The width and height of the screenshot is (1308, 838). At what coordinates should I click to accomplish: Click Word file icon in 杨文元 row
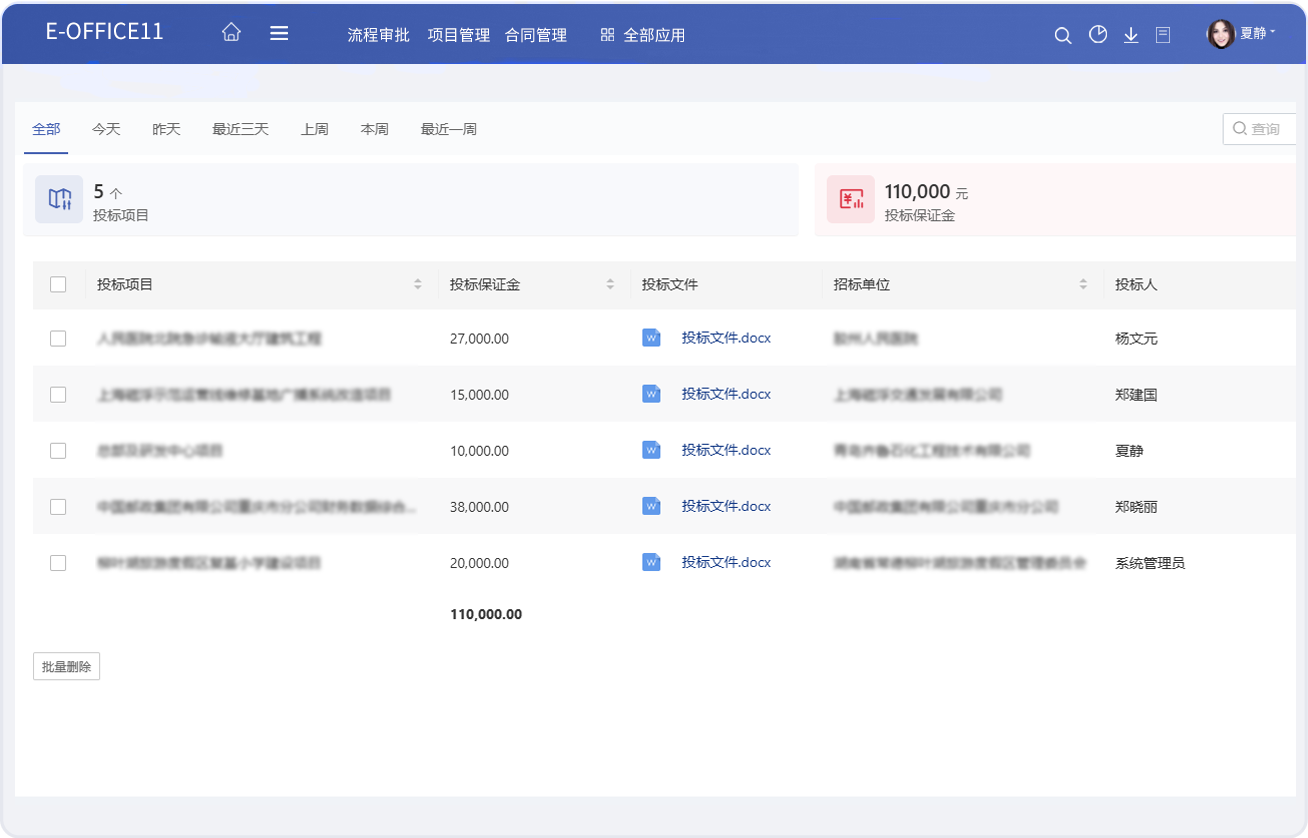pyautogui.click(x=651, y=338)
